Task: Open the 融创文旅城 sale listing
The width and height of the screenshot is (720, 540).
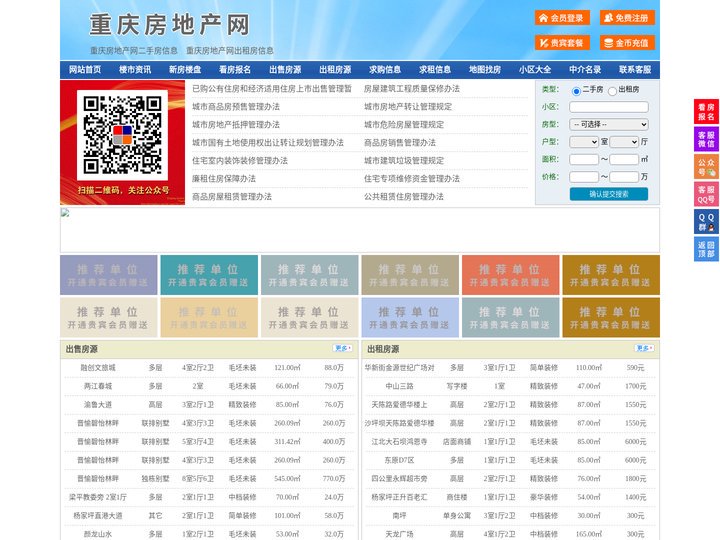Action: (x=98, y=368)
